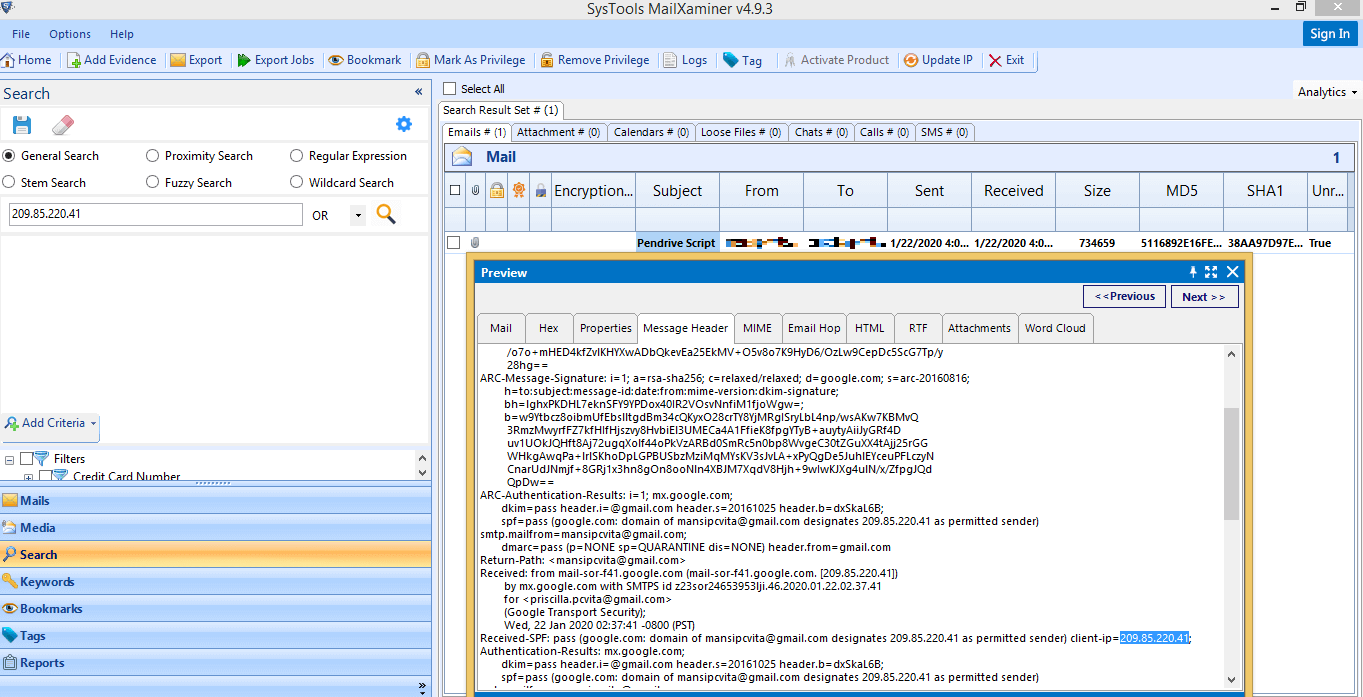
Task: Open Logs from toolbar
Action: 684,60
